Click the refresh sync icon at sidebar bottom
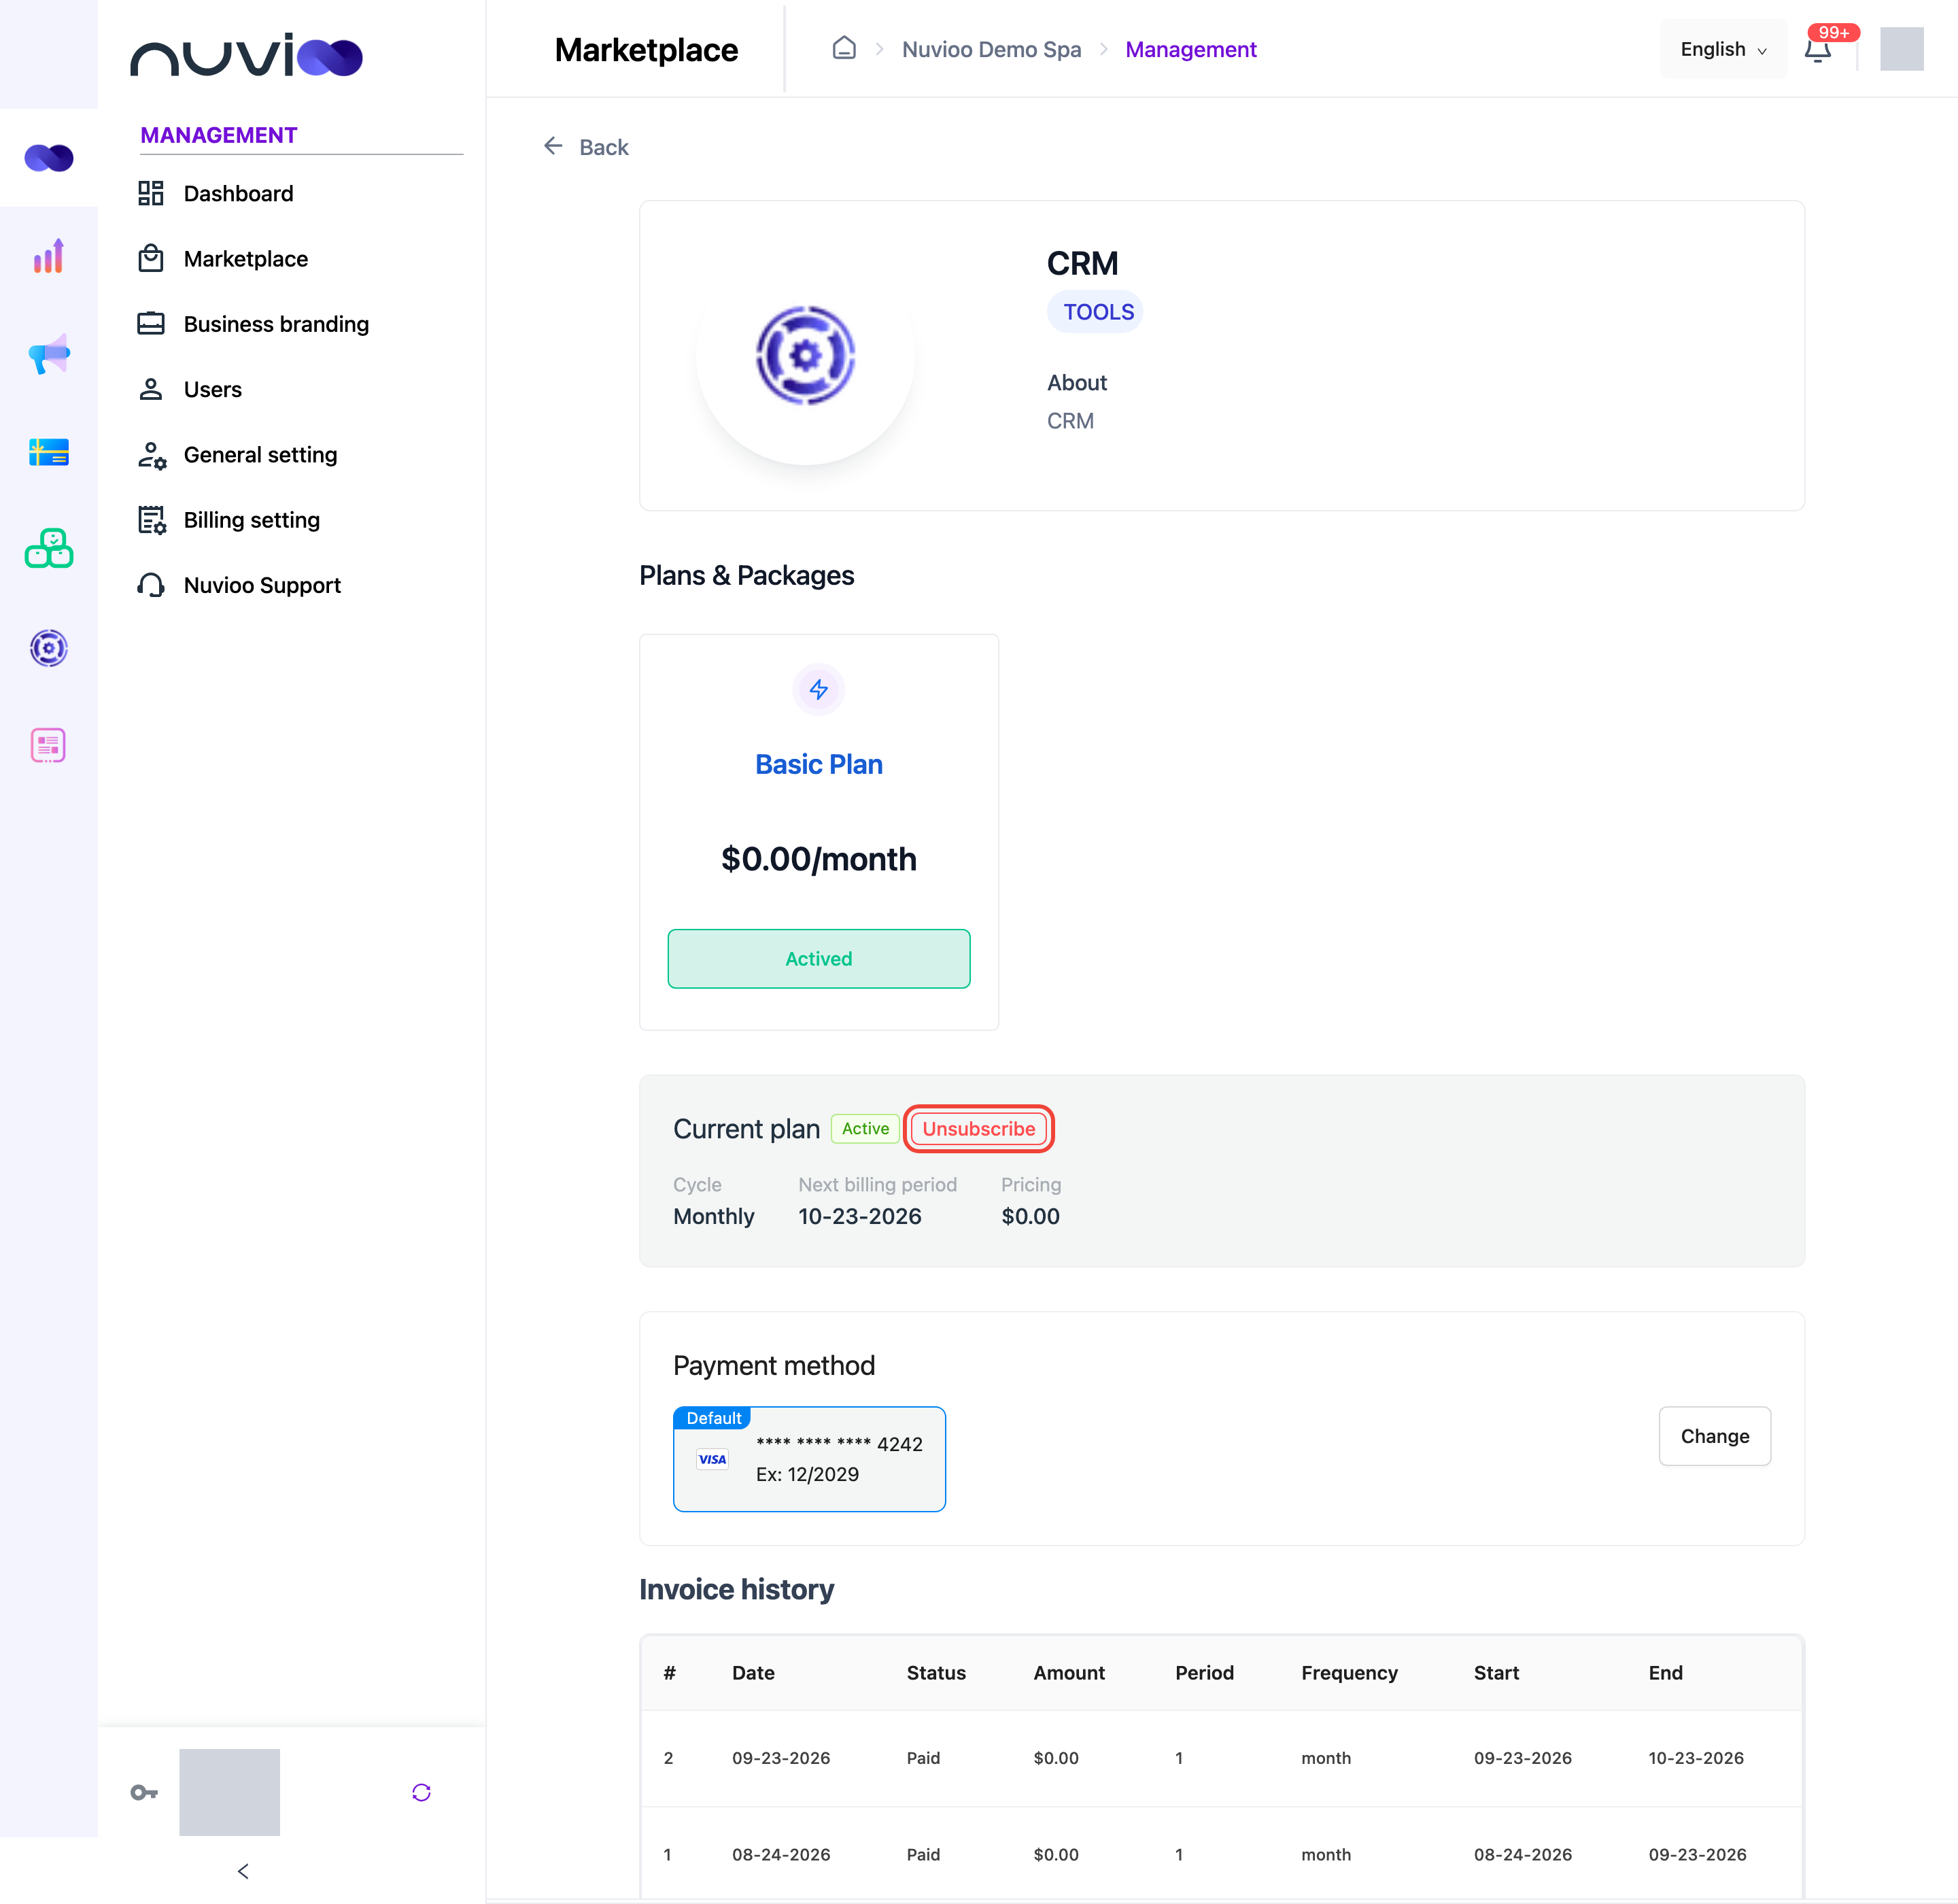Viewport: 1958px width, 1904px height. 421,1792
